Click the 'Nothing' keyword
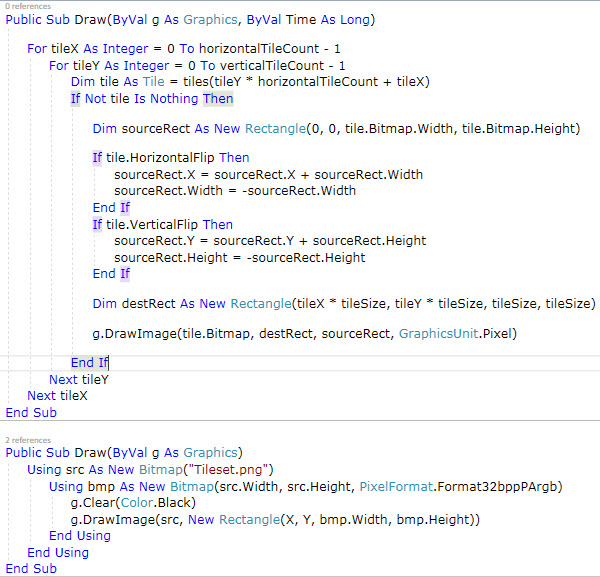Screen dimensions: 600x577 [x=174, y=98]
